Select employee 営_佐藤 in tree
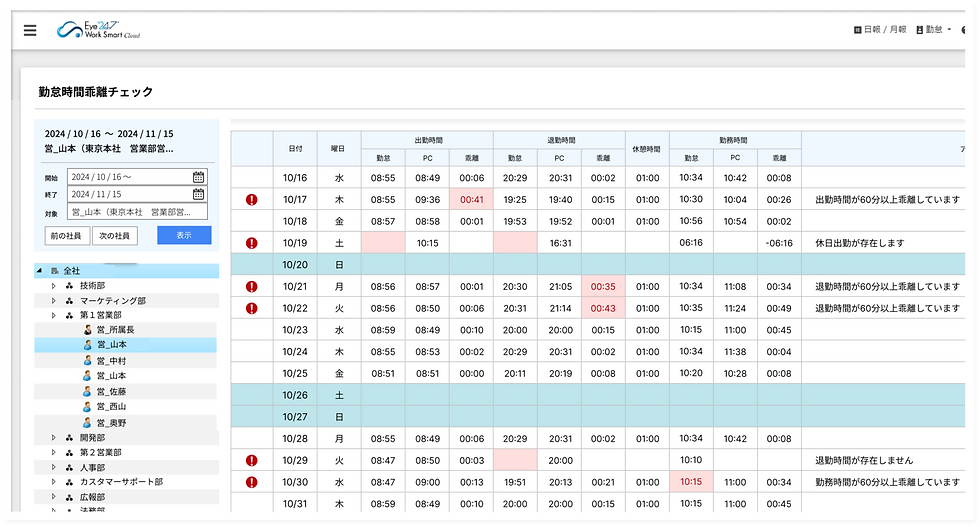Viewport: 980px width, 527px height. [x=111, y=391]
